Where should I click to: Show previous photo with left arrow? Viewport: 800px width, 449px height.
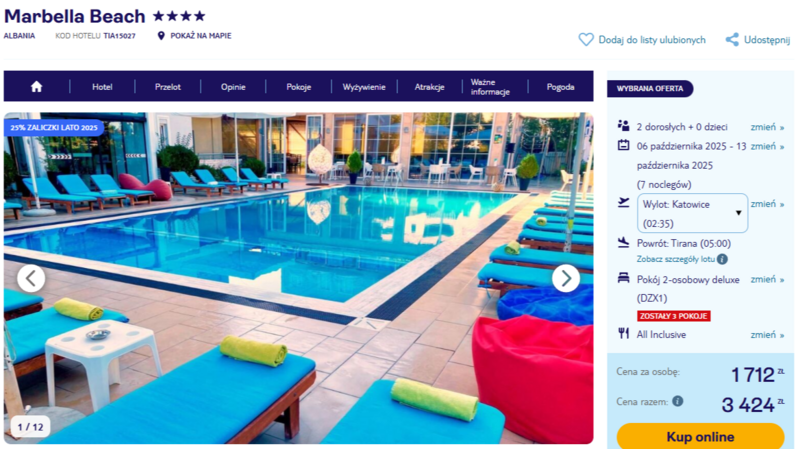[x=31, y=278]
